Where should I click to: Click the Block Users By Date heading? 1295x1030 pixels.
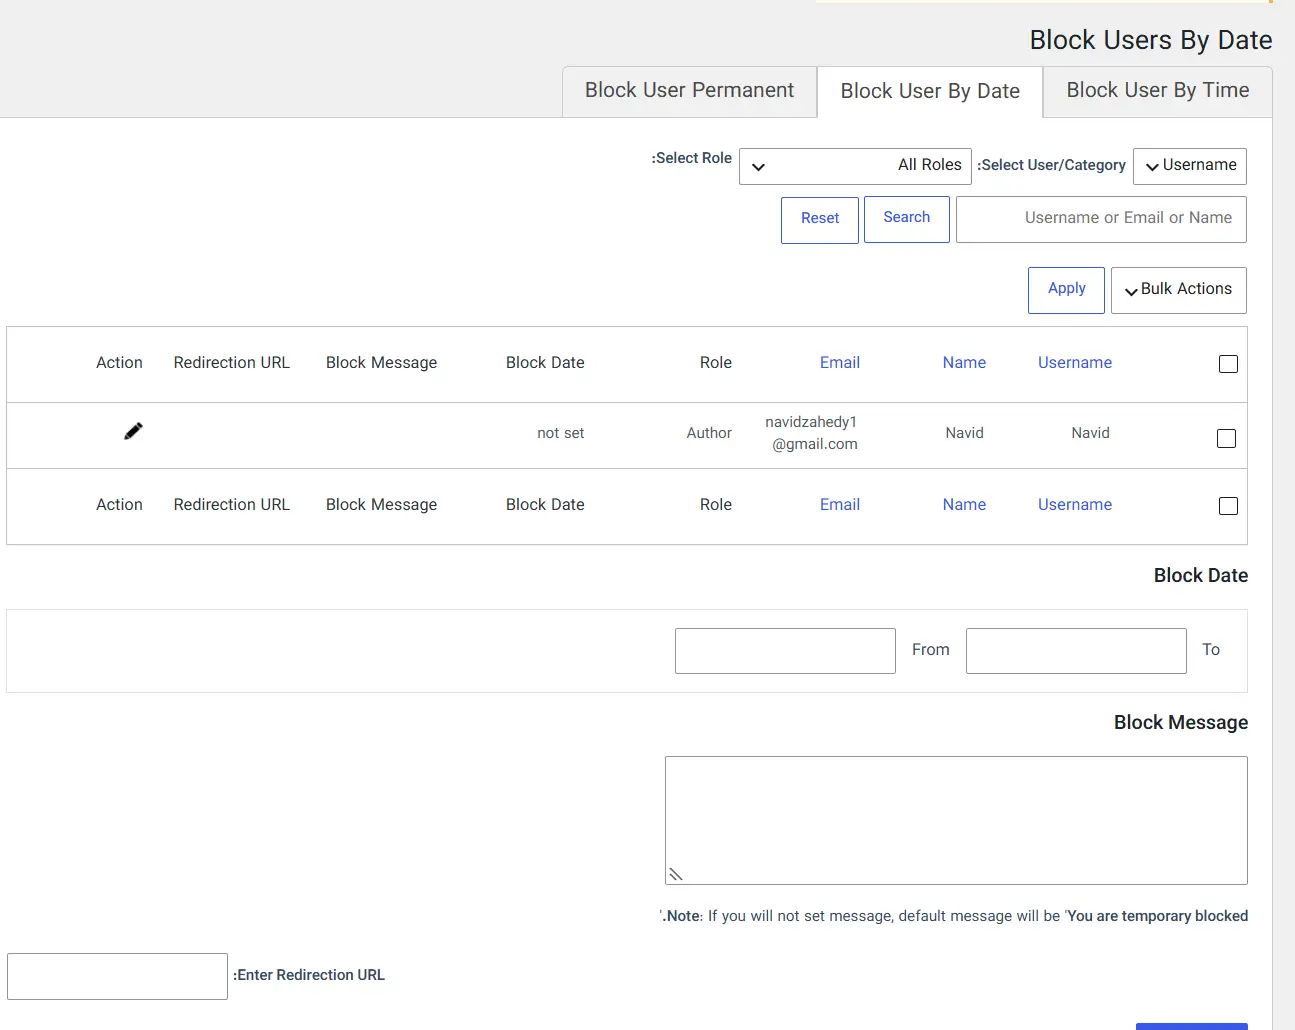coord(1151,40)
